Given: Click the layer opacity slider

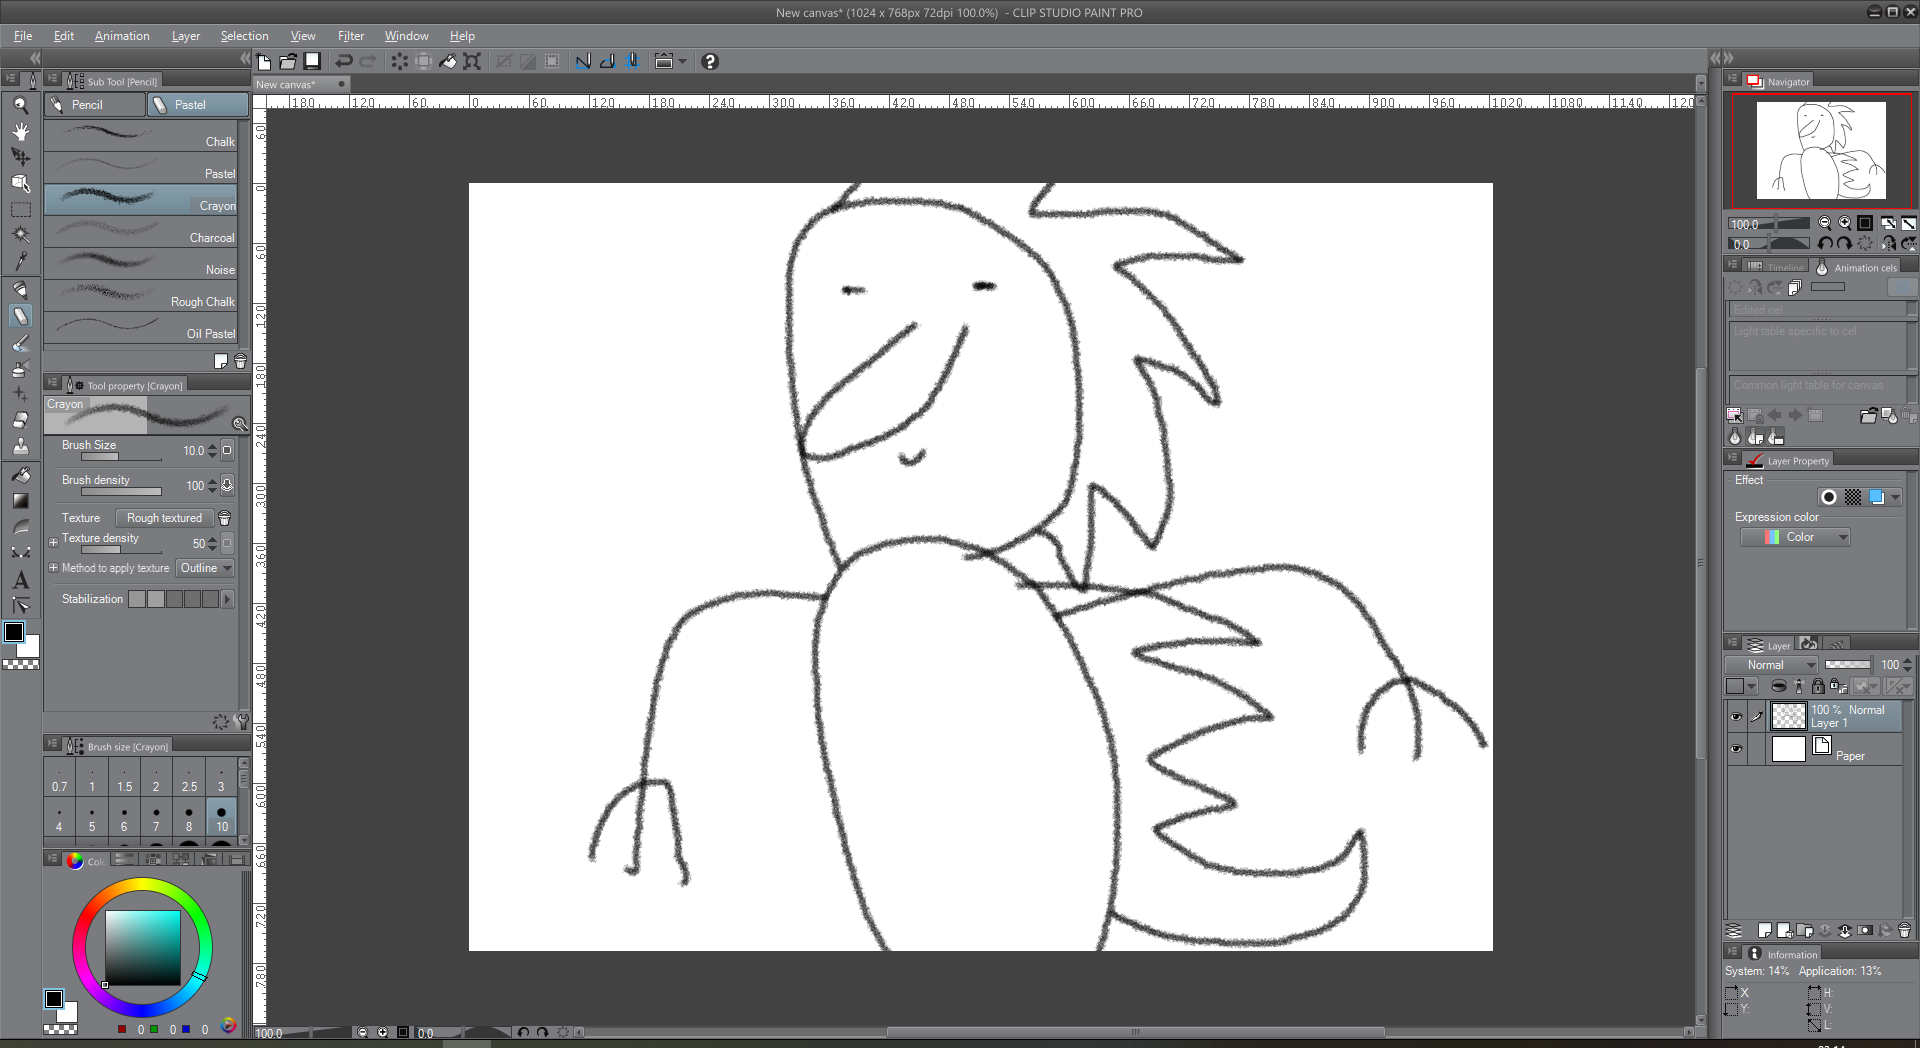Looking at the screenshot, I should click(1847, 665).
